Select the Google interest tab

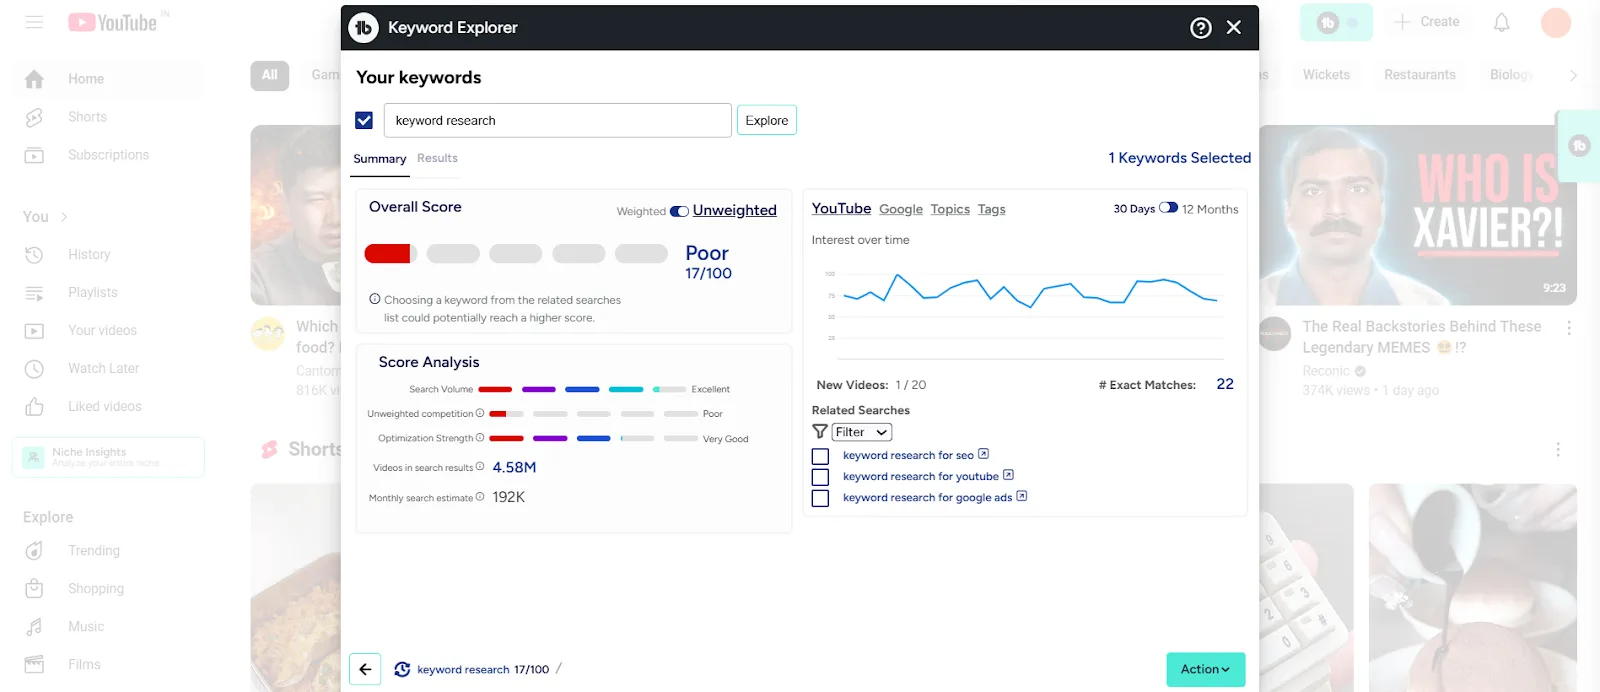901,209
